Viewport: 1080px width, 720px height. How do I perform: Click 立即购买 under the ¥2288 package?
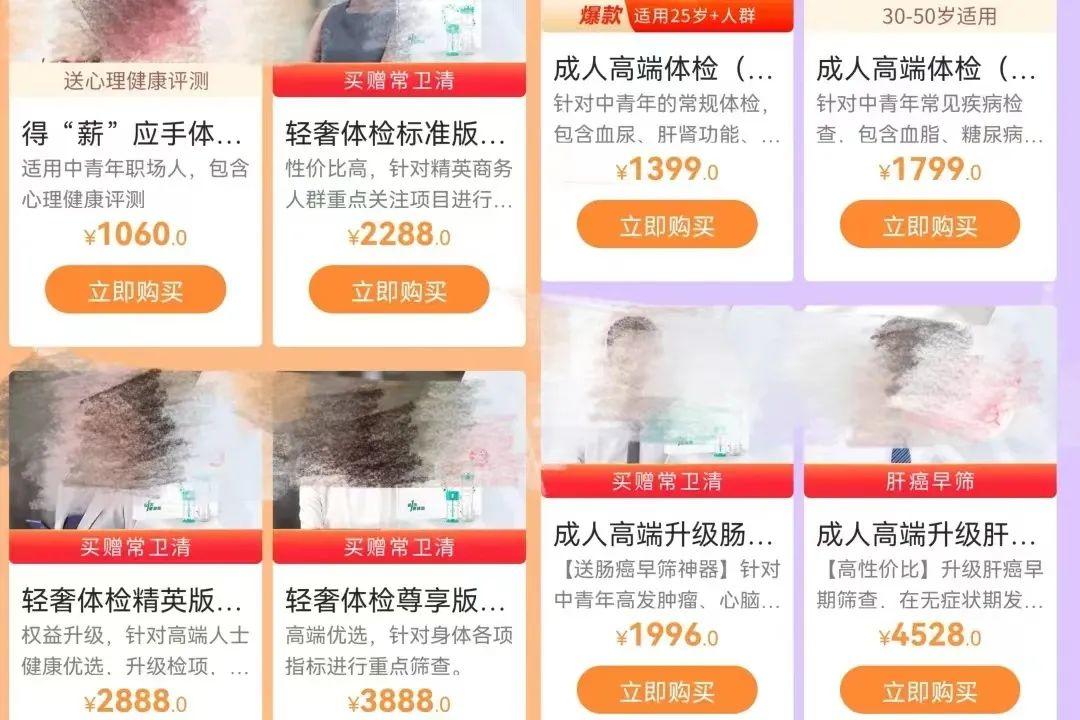coord(399,290)
